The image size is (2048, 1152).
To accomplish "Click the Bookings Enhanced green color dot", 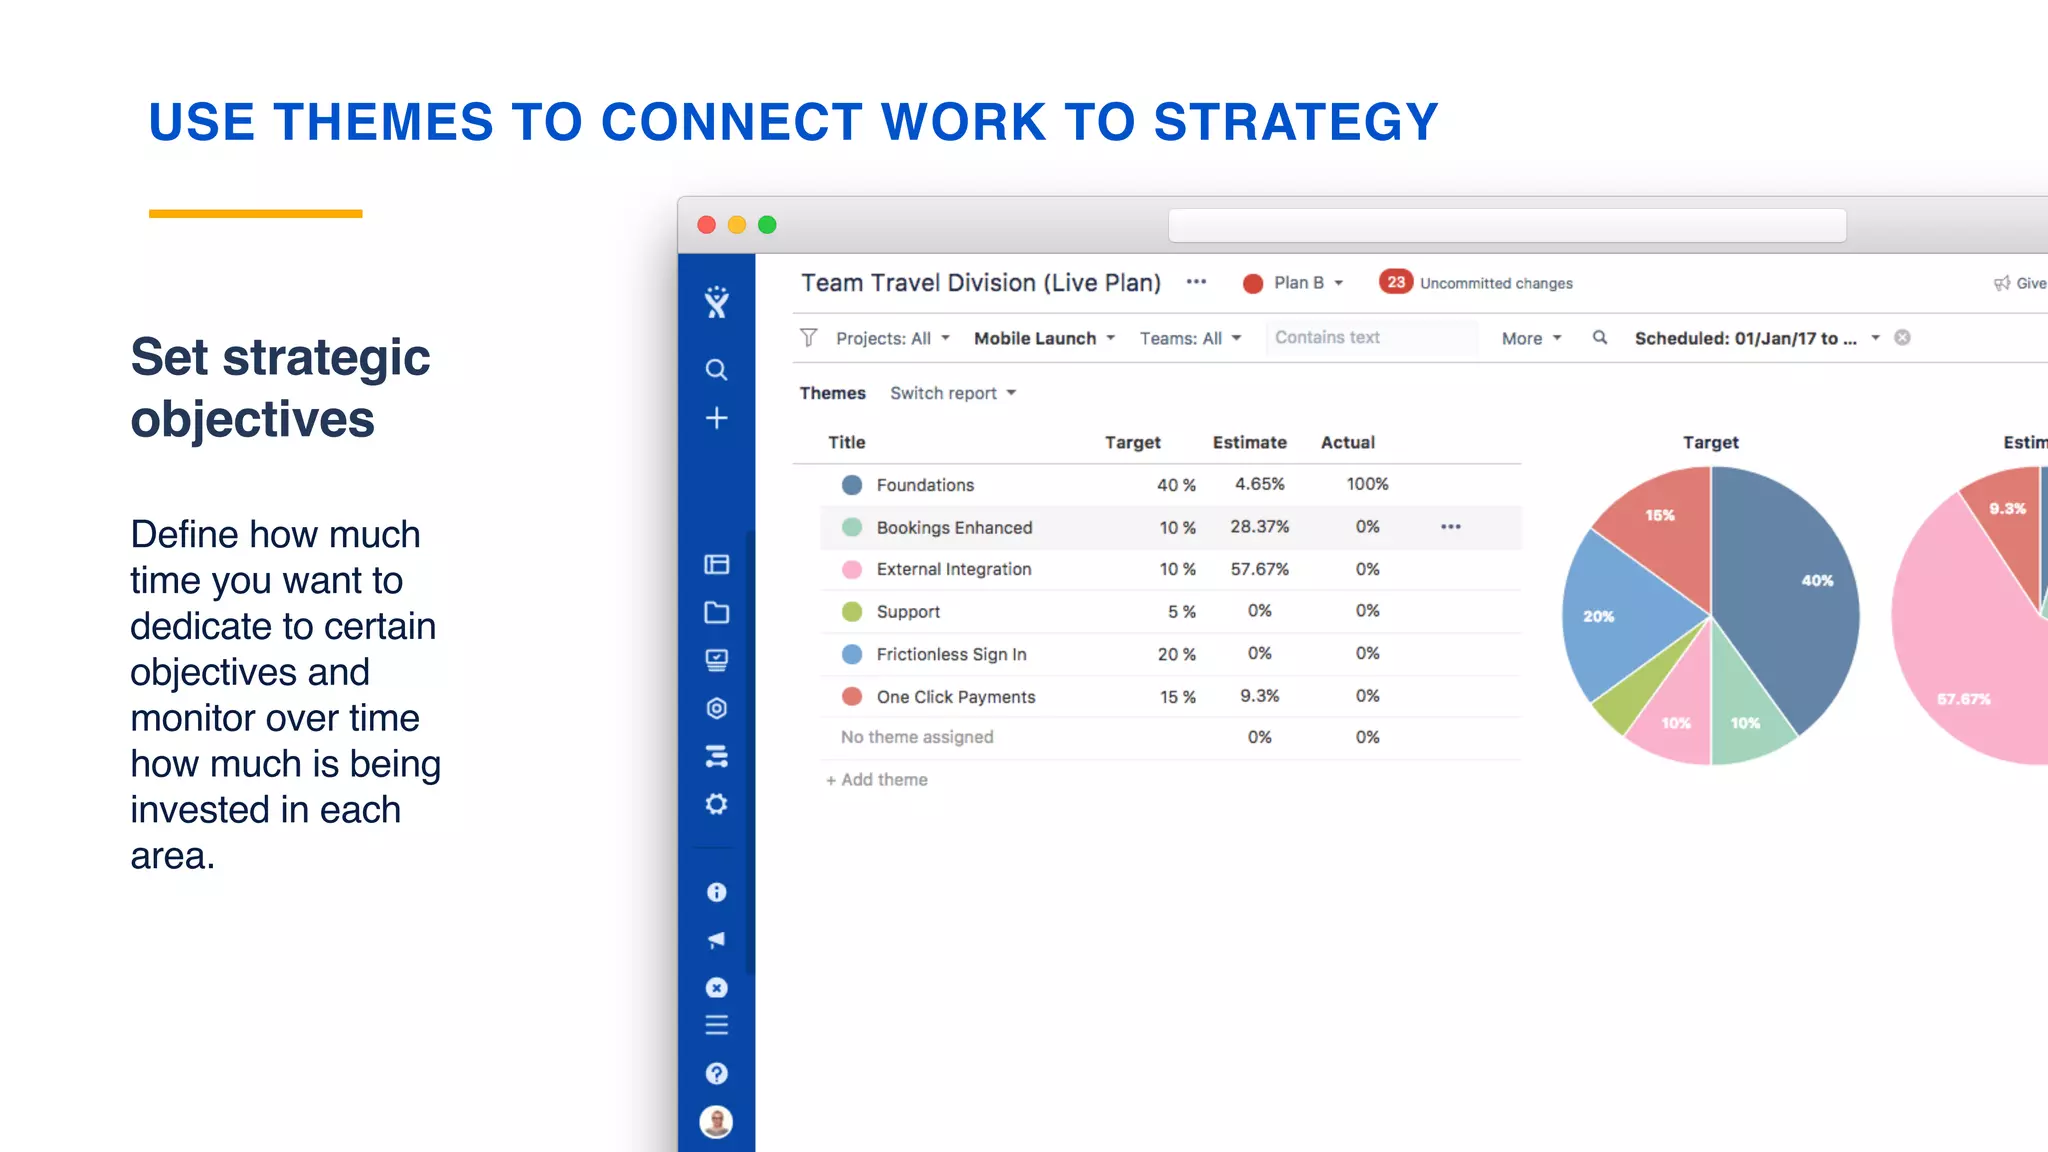I will (852, 527).
